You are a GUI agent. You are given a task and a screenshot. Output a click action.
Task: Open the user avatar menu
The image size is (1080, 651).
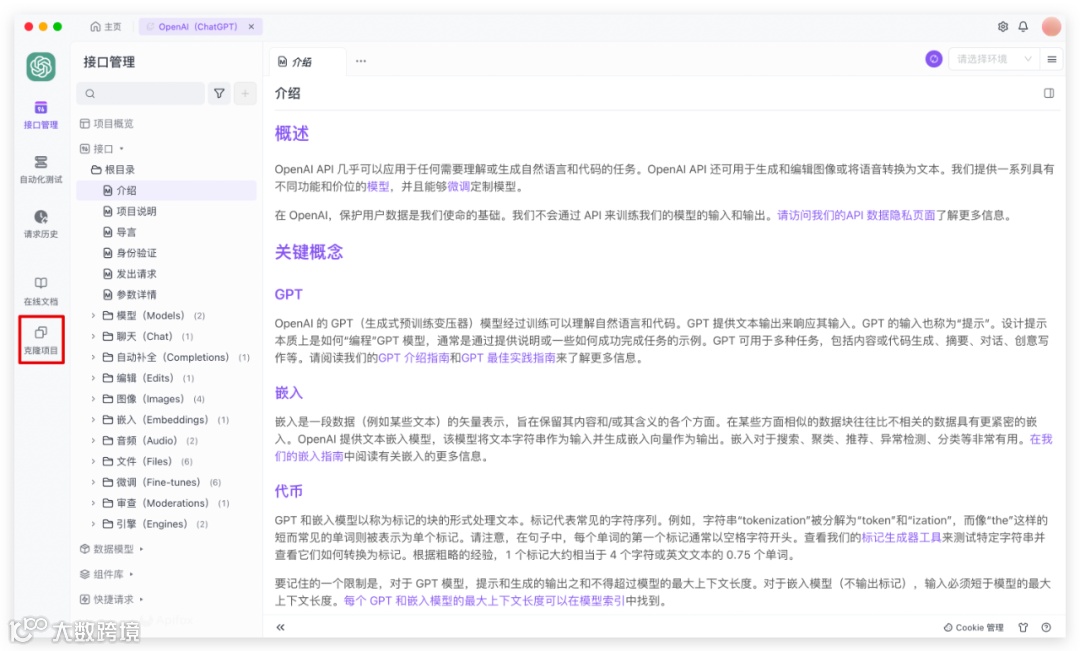click(1051, 26)
